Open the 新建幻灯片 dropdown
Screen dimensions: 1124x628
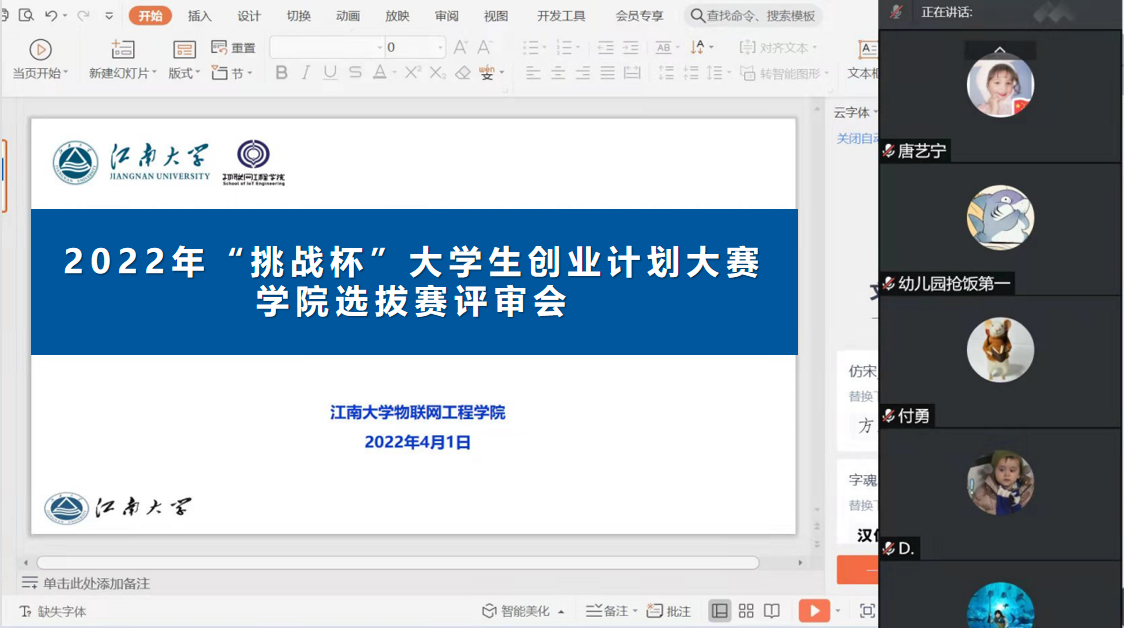123,73
